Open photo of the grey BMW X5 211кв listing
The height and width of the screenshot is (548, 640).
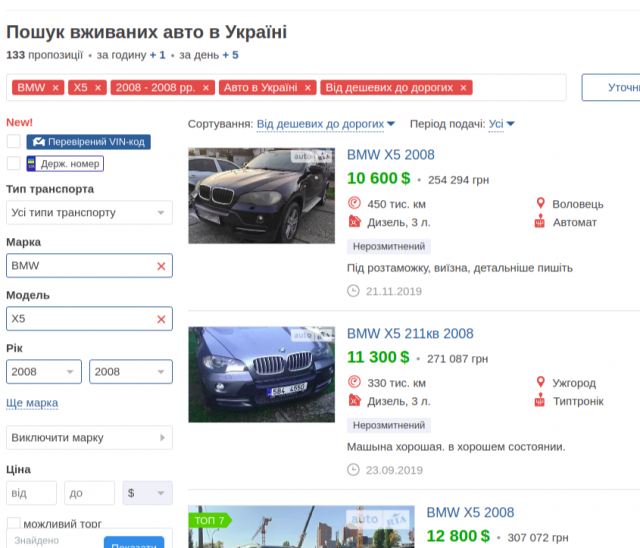pos(262,375)
